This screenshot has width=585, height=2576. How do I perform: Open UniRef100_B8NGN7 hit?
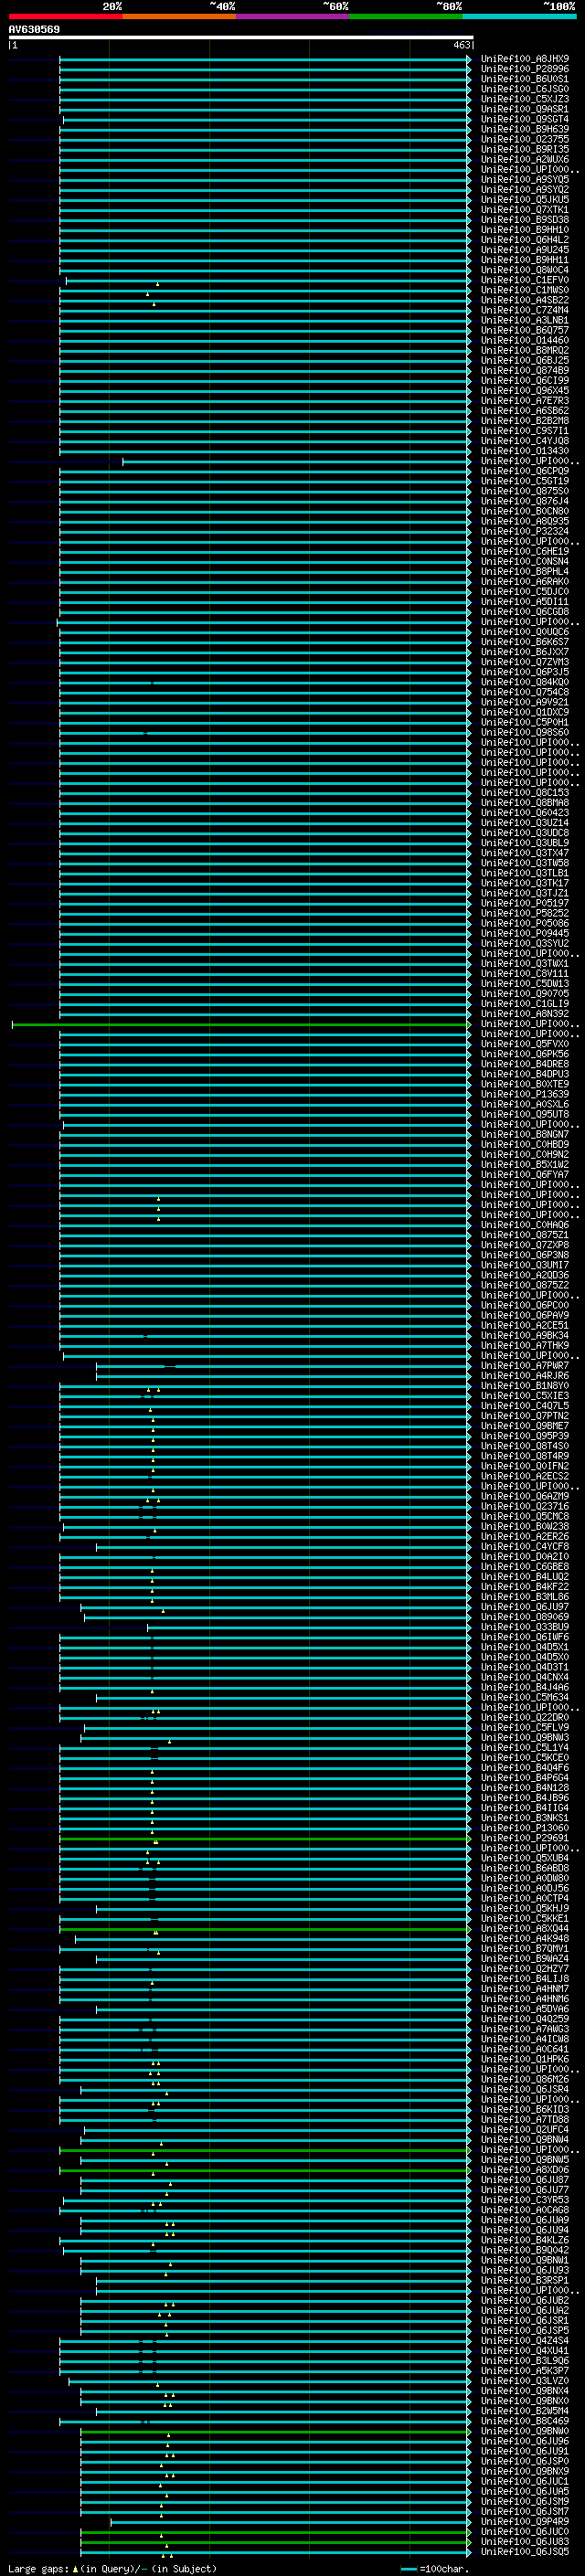(x=525, y=1134)
